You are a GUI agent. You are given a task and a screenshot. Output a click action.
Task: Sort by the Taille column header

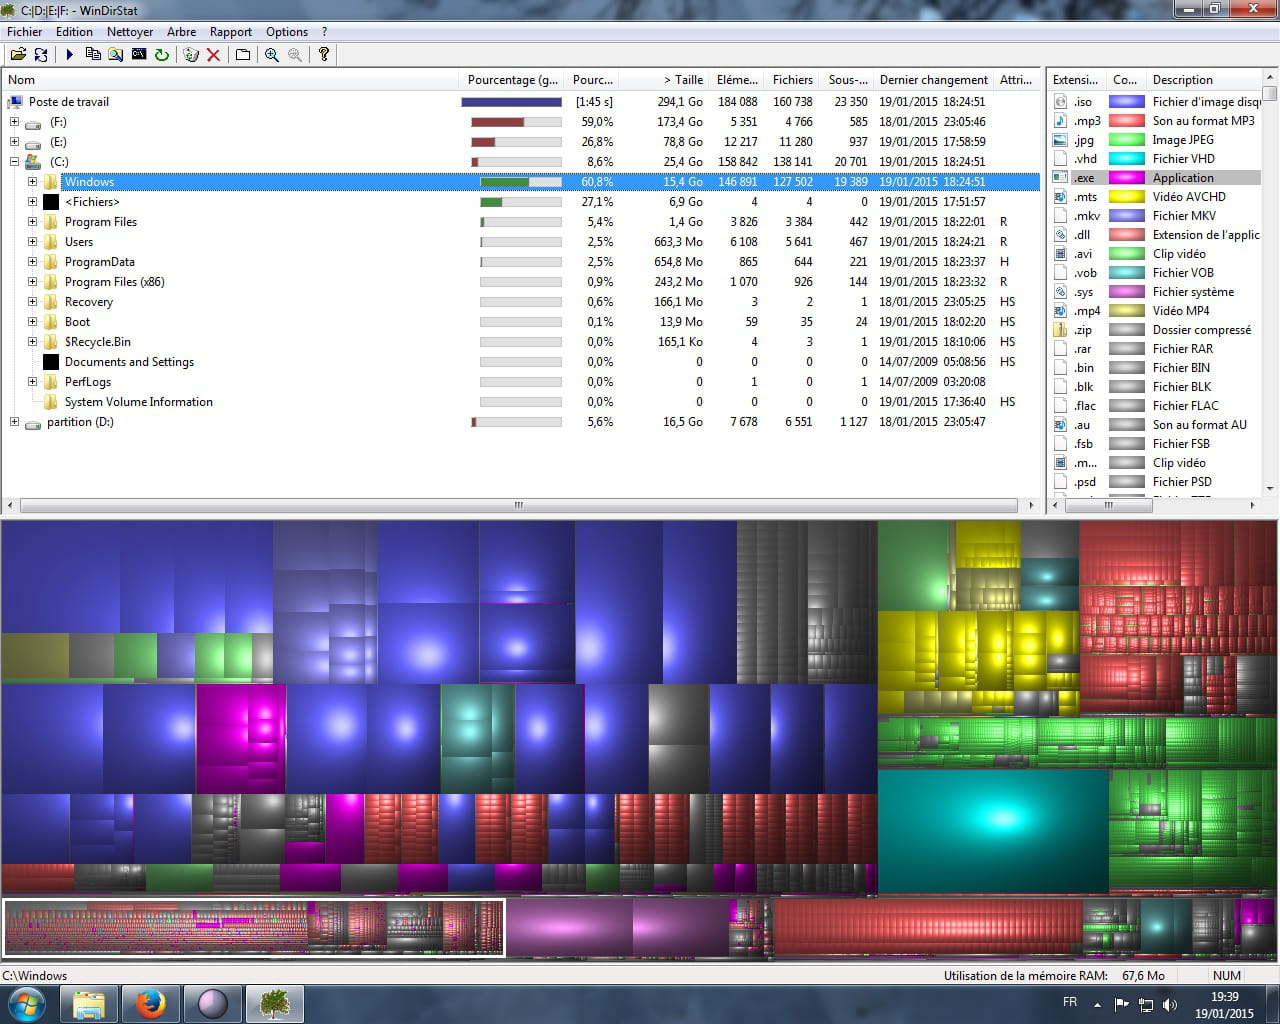pyautogui.click(x=664, y=80)
